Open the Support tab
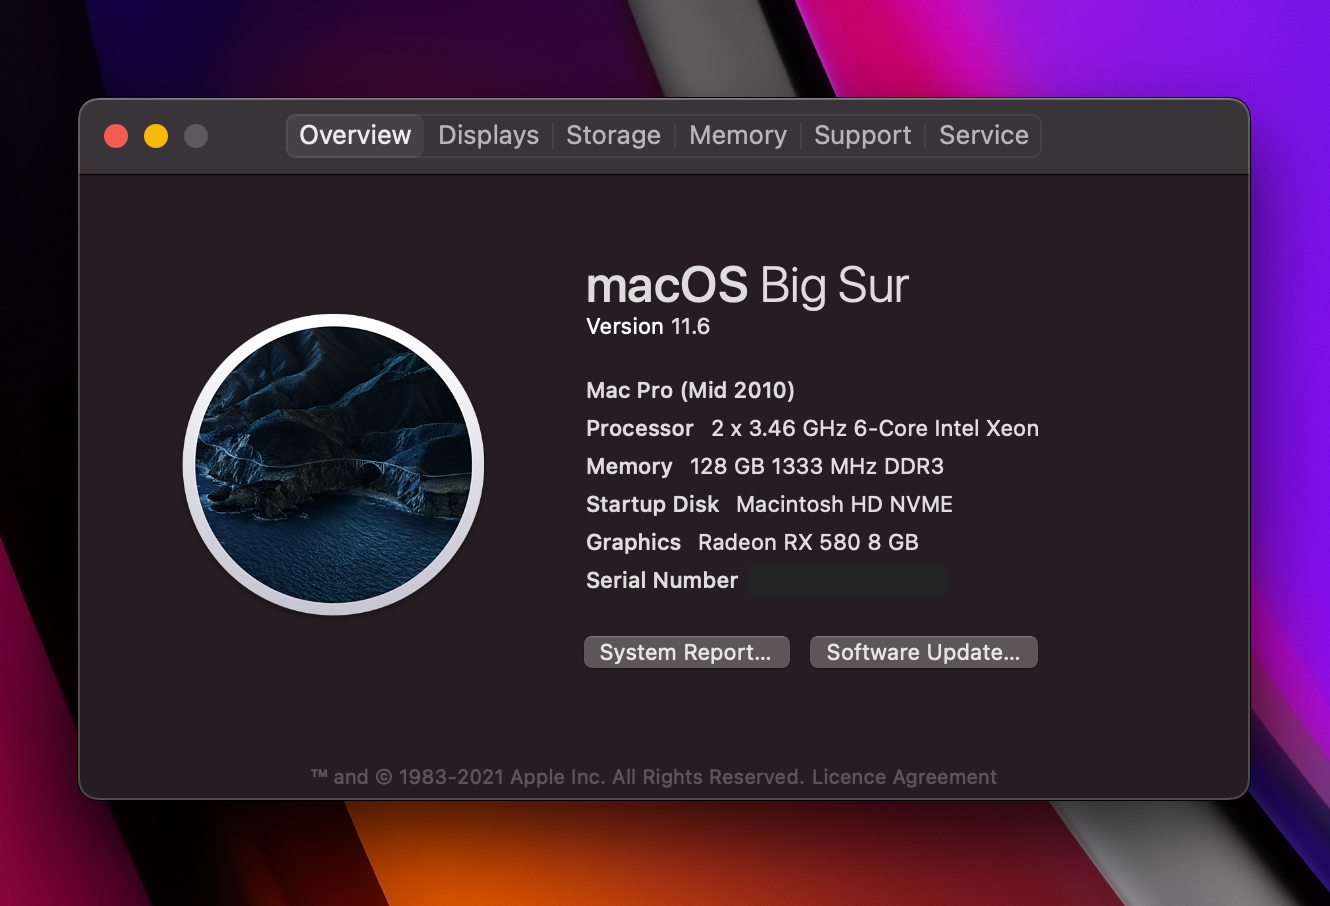 [x=862, y=136]
